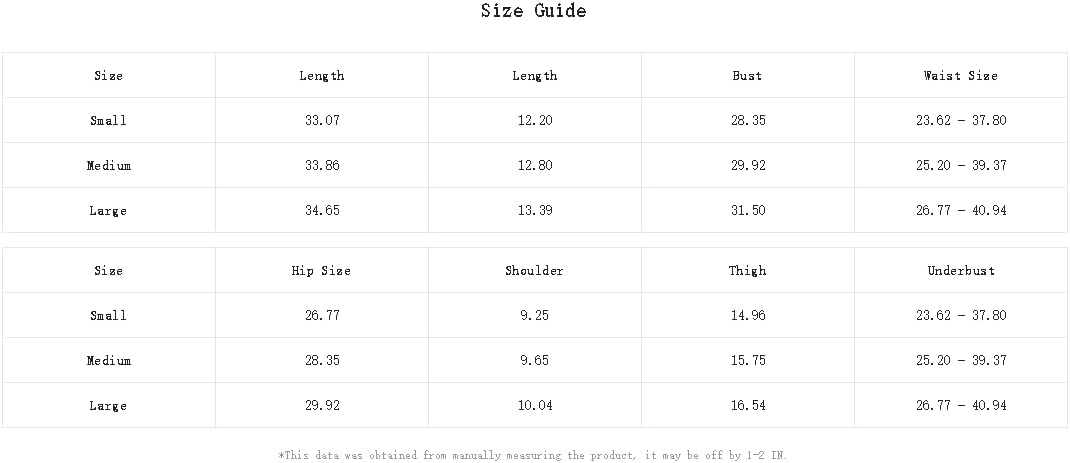Image resolution: width=1070 pixels, height=463 pixels.
Task: Select the 34.65 length value
Action: click(322, 210)
